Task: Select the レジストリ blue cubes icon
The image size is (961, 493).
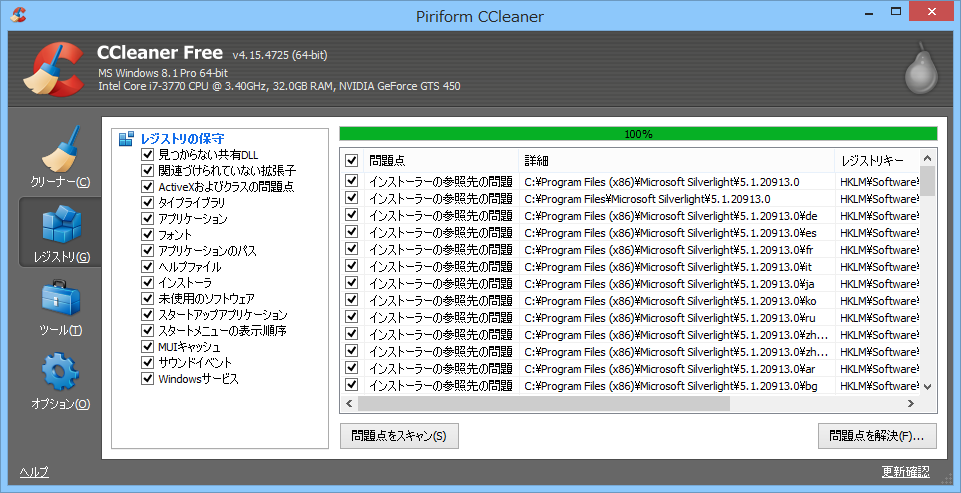Action: pyautogui.click(x=61, y=224)
